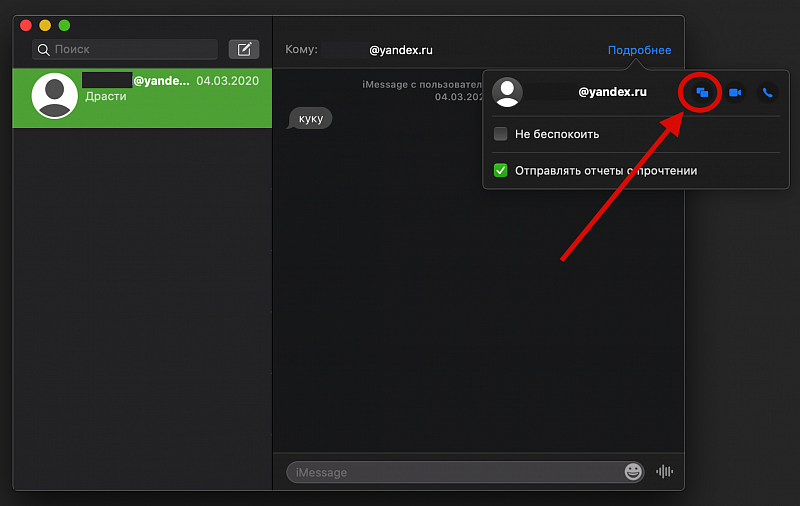Click the "Подробнее" link
This screenshot has width=800, height=506.
(639, 50)
